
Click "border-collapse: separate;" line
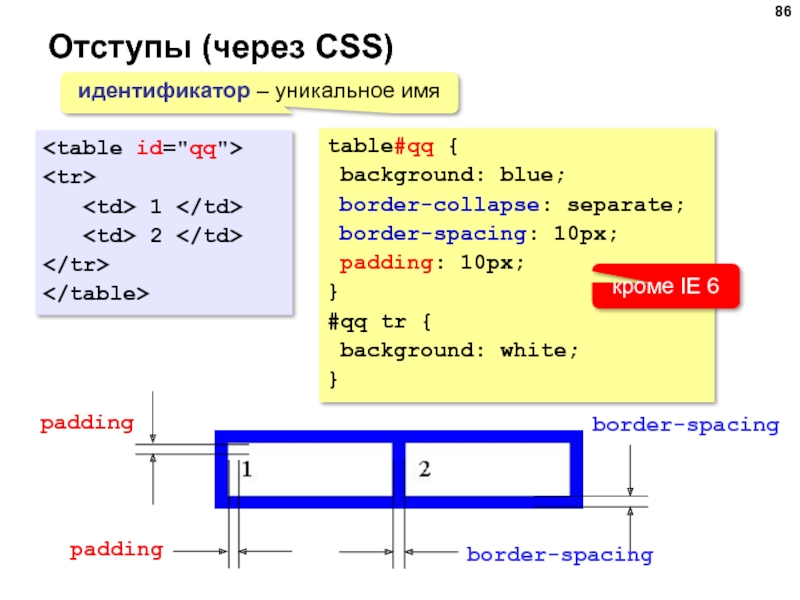511,205
